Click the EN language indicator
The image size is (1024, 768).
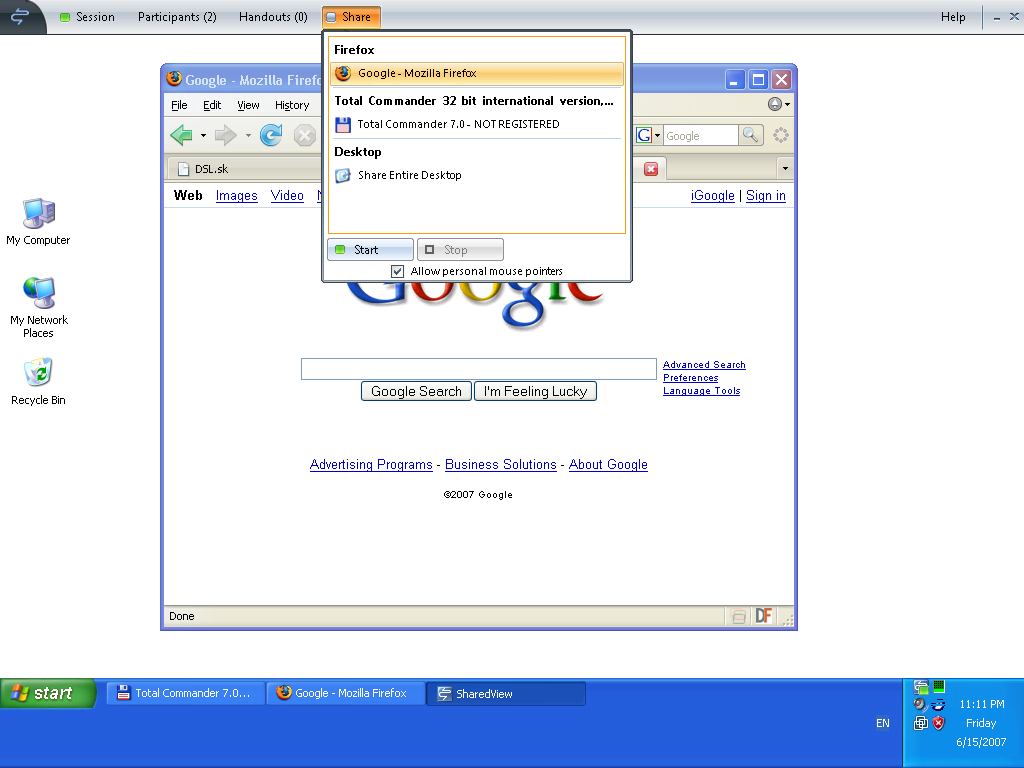(882, 724)
